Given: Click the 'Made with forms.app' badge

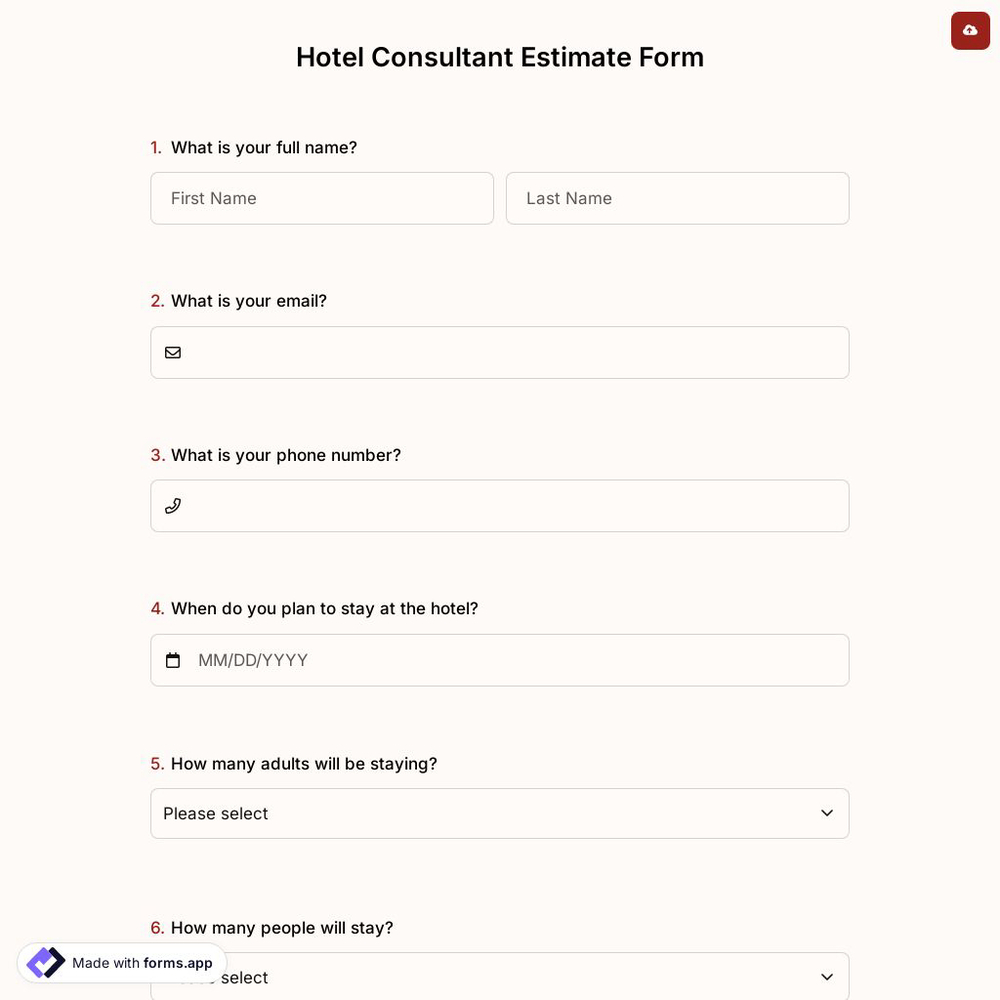Looking at the screenshot, I should (120, 962).
